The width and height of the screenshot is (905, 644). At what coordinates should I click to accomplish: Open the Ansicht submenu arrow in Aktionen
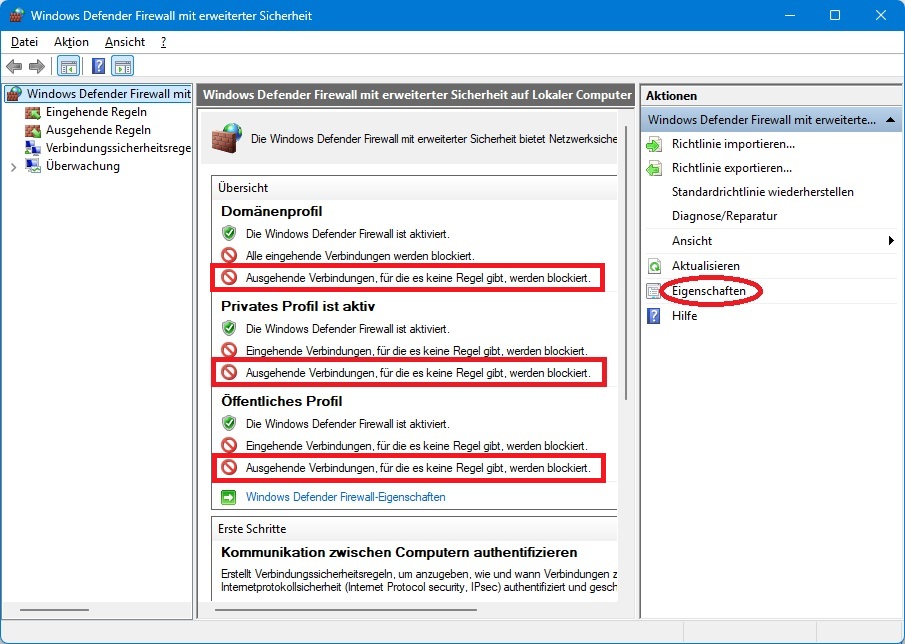point(891,241)
